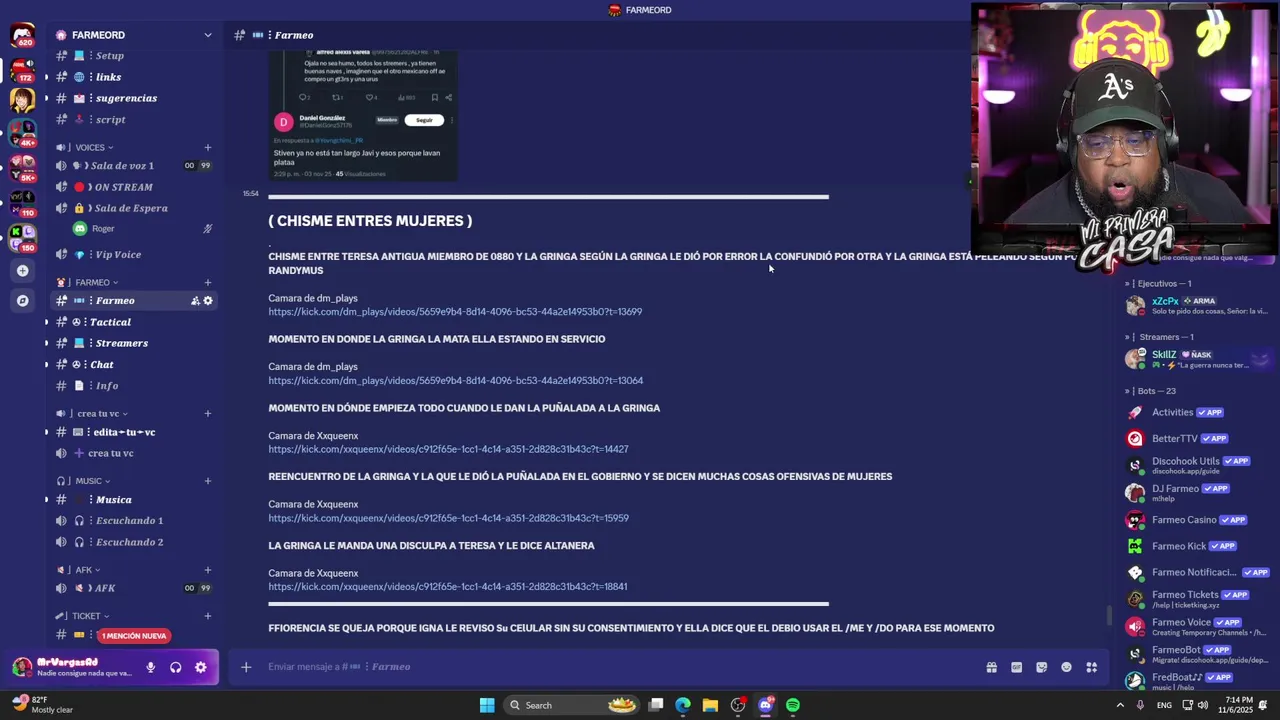Open the server folder with 150 badge

[x=22, y=237]
